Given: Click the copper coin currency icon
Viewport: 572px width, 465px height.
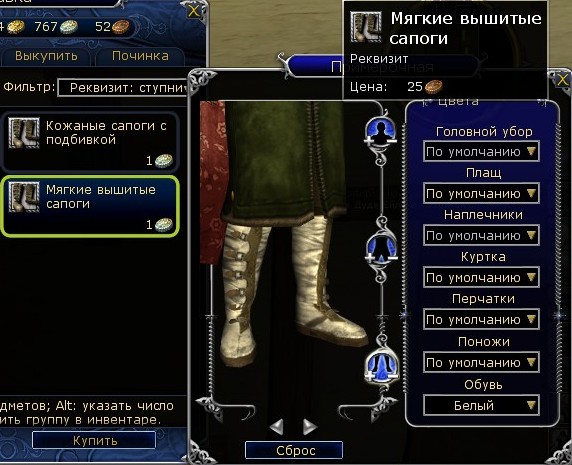Looking at the screenshot, I should [x=120, y=27].
